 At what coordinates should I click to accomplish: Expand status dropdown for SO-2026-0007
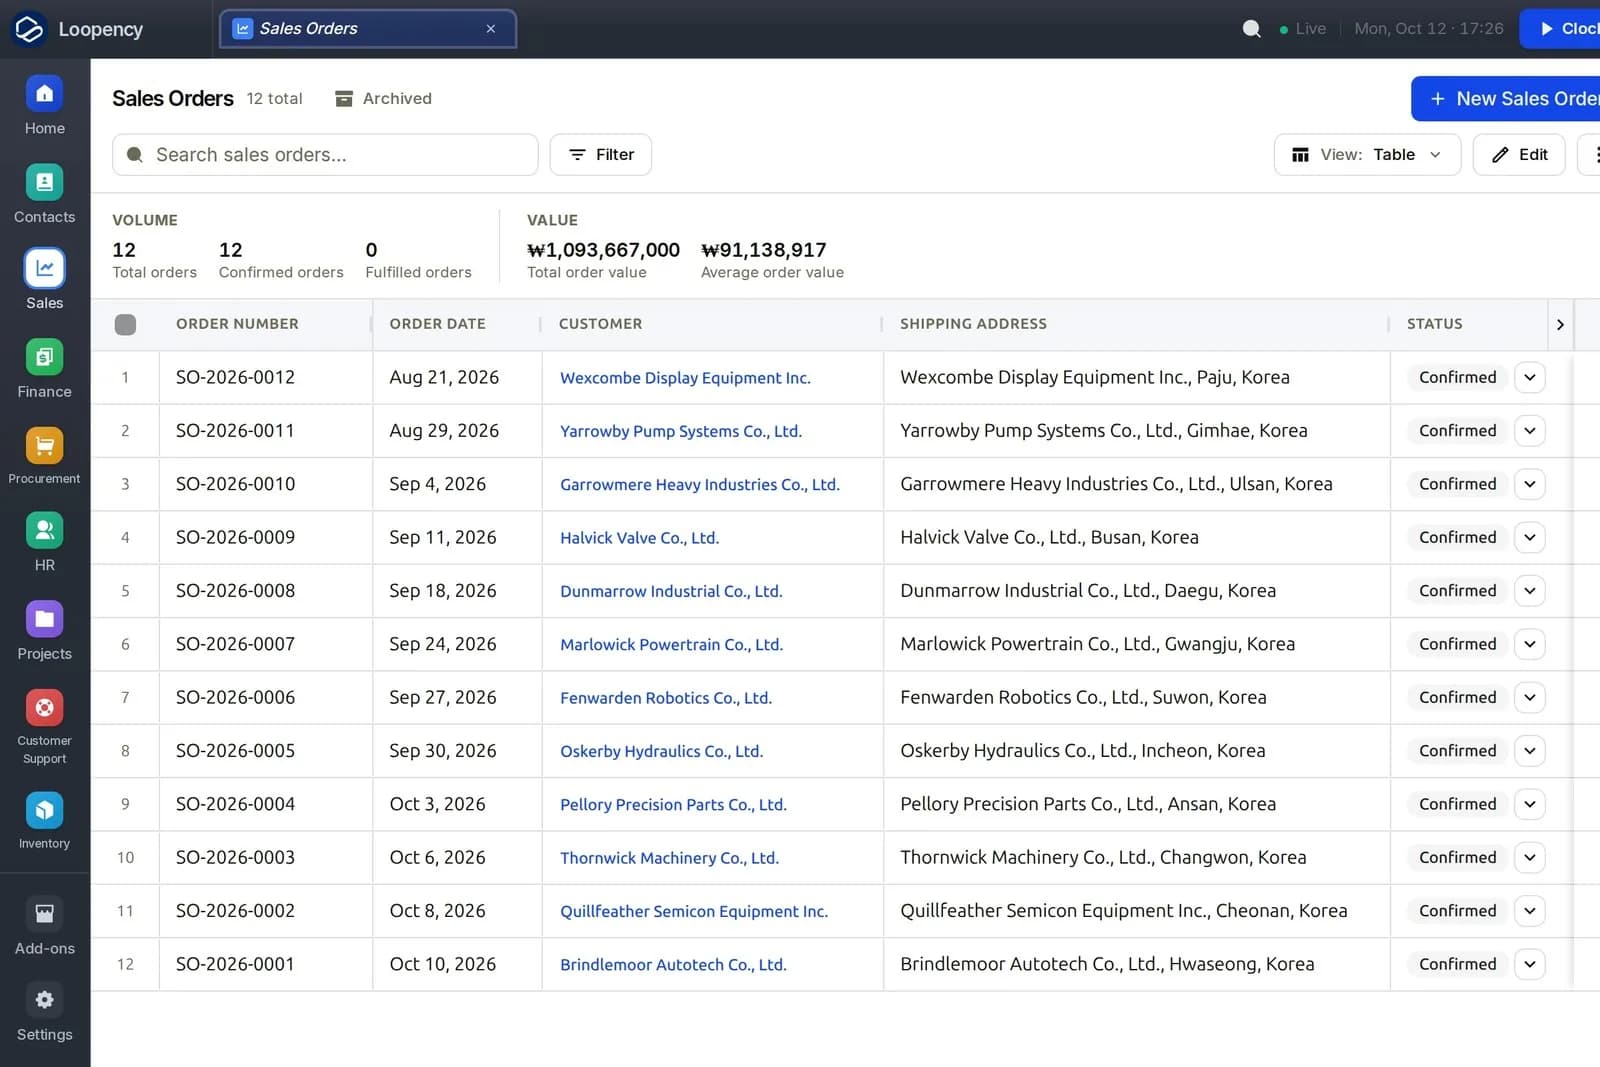(1530, 644)
